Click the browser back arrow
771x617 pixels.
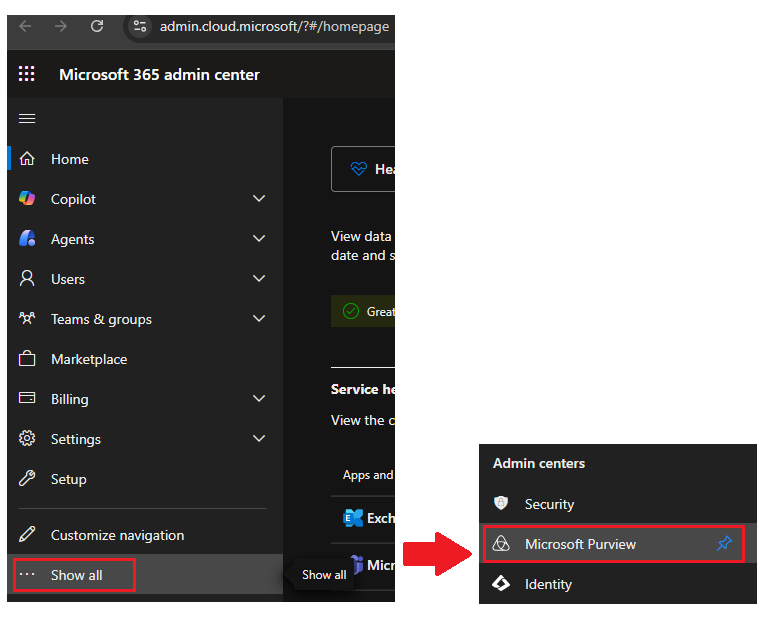tap(25, 26)
